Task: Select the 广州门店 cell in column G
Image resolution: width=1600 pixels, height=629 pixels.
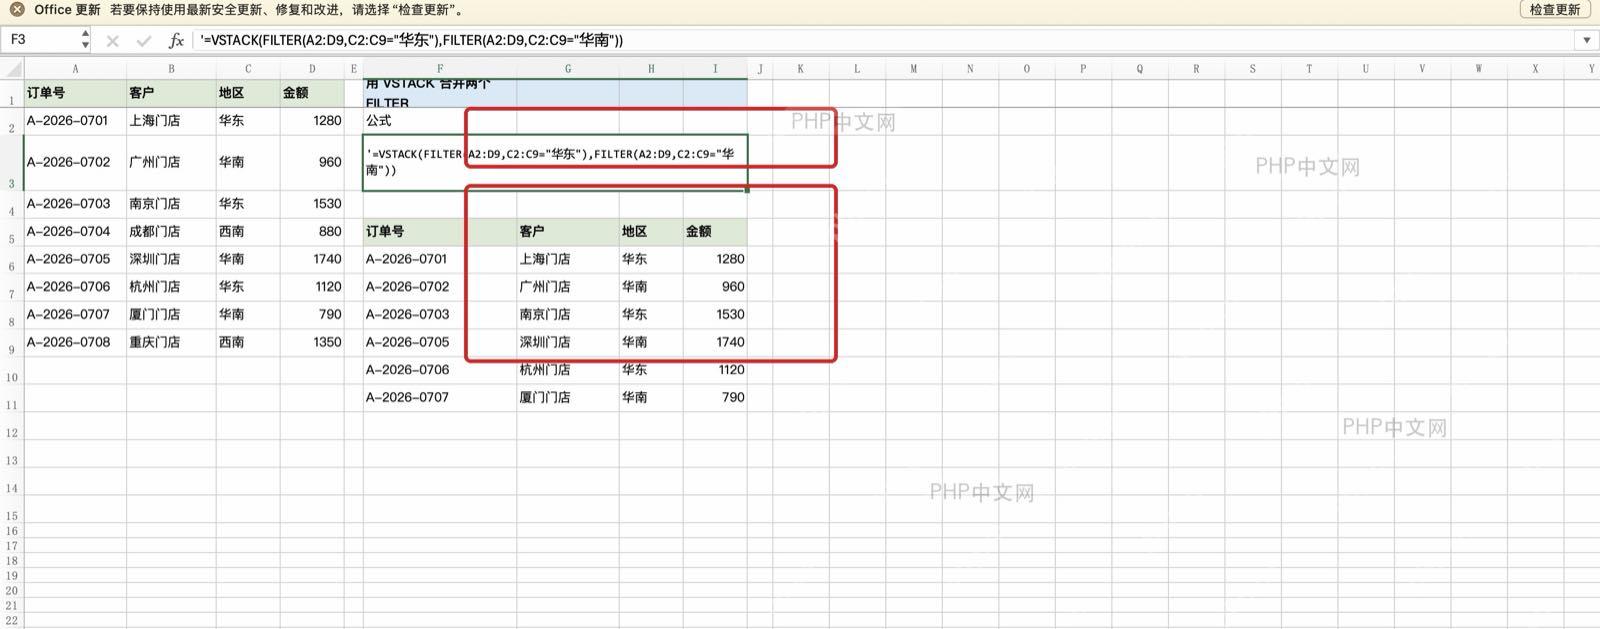Action: tap(568, 287)
